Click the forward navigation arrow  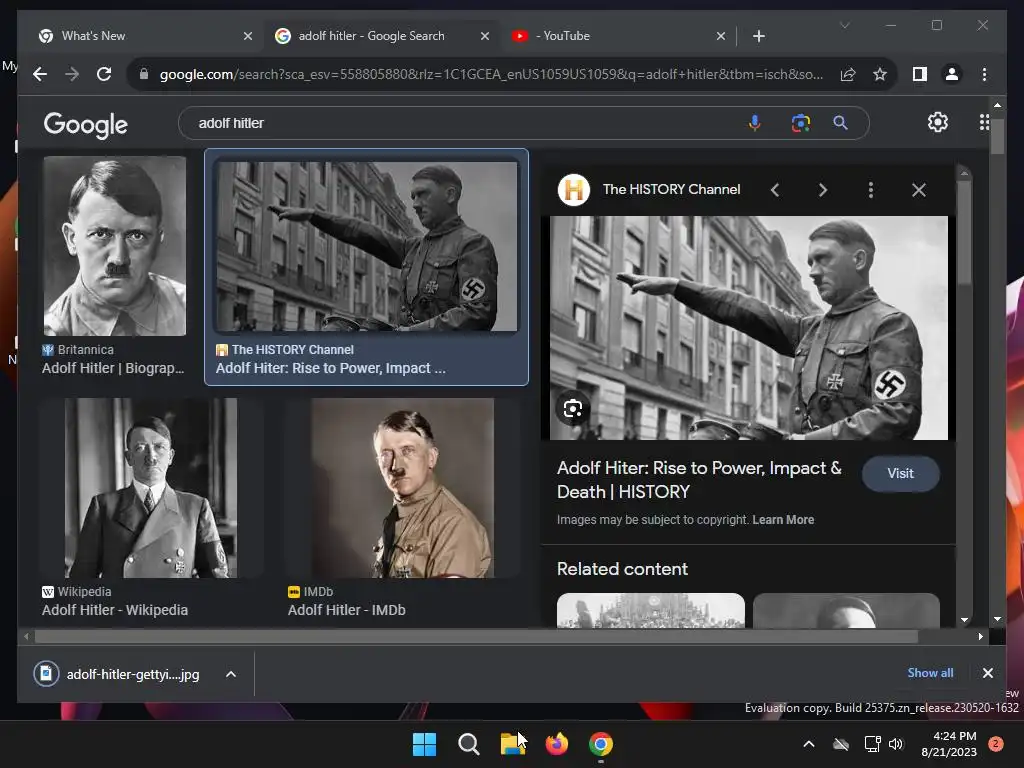point(72,74)
